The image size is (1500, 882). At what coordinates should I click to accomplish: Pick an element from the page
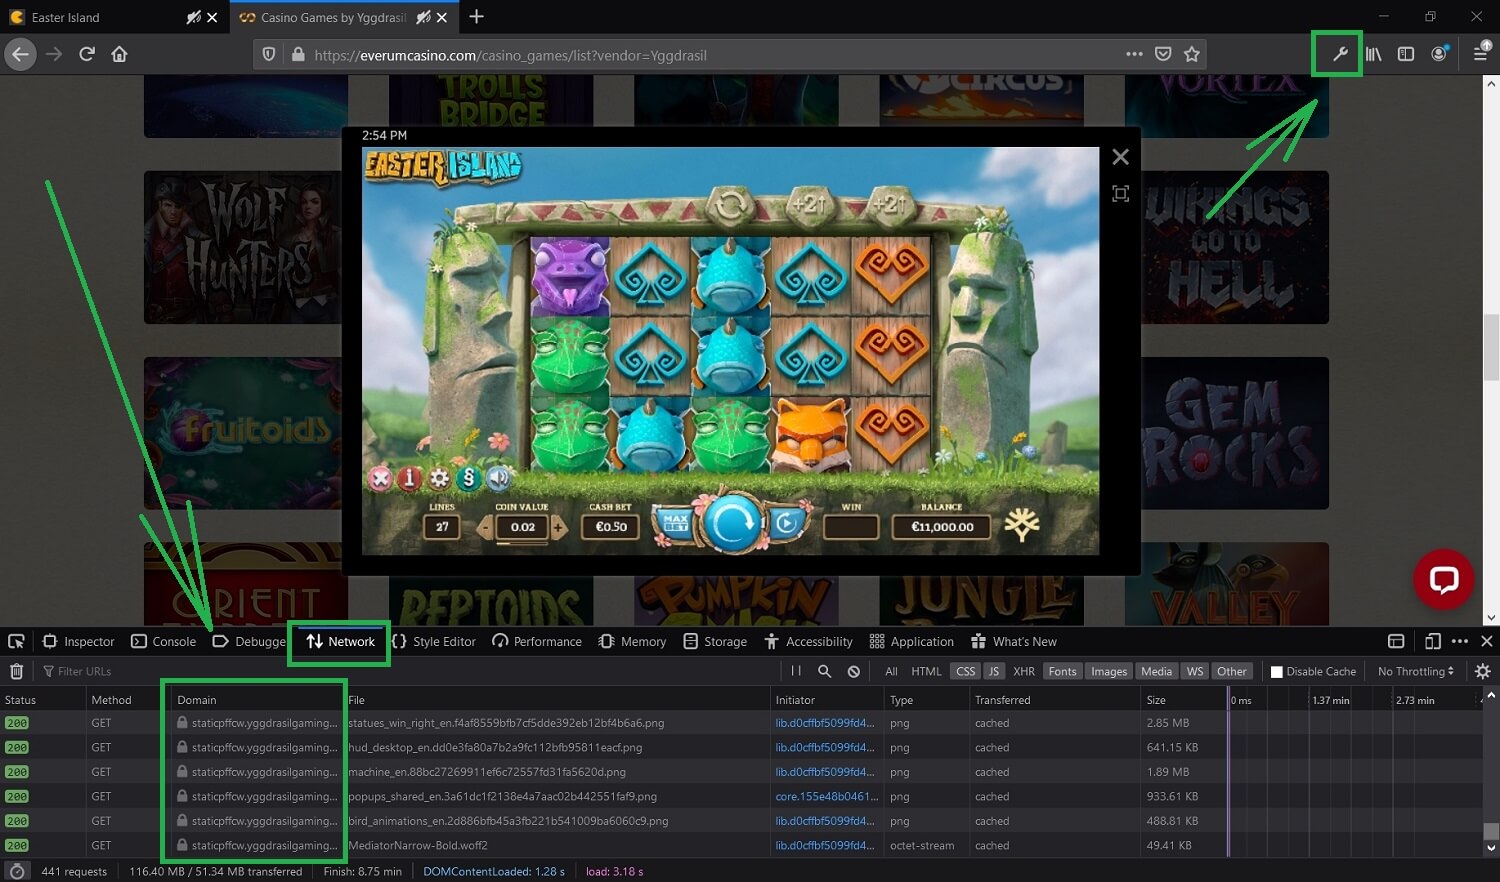pyautogui.click(x=16, y=641)
